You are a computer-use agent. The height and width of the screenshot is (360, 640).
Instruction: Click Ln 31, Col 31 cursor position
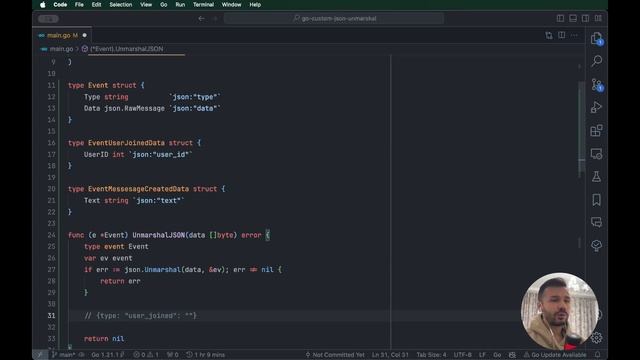(390, 355)
